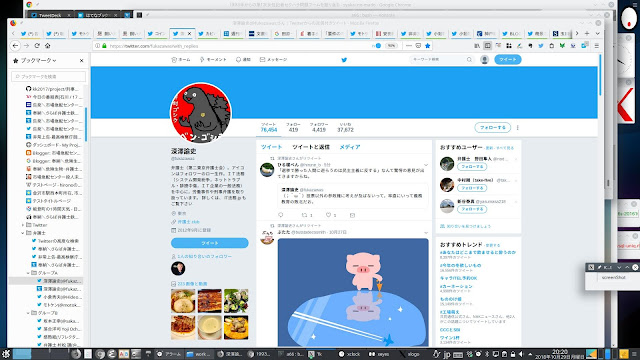Click the blue Twitter extension icon in toolbar
The height and width of the screenshot is (360, 640).
(x=541, y=46)
